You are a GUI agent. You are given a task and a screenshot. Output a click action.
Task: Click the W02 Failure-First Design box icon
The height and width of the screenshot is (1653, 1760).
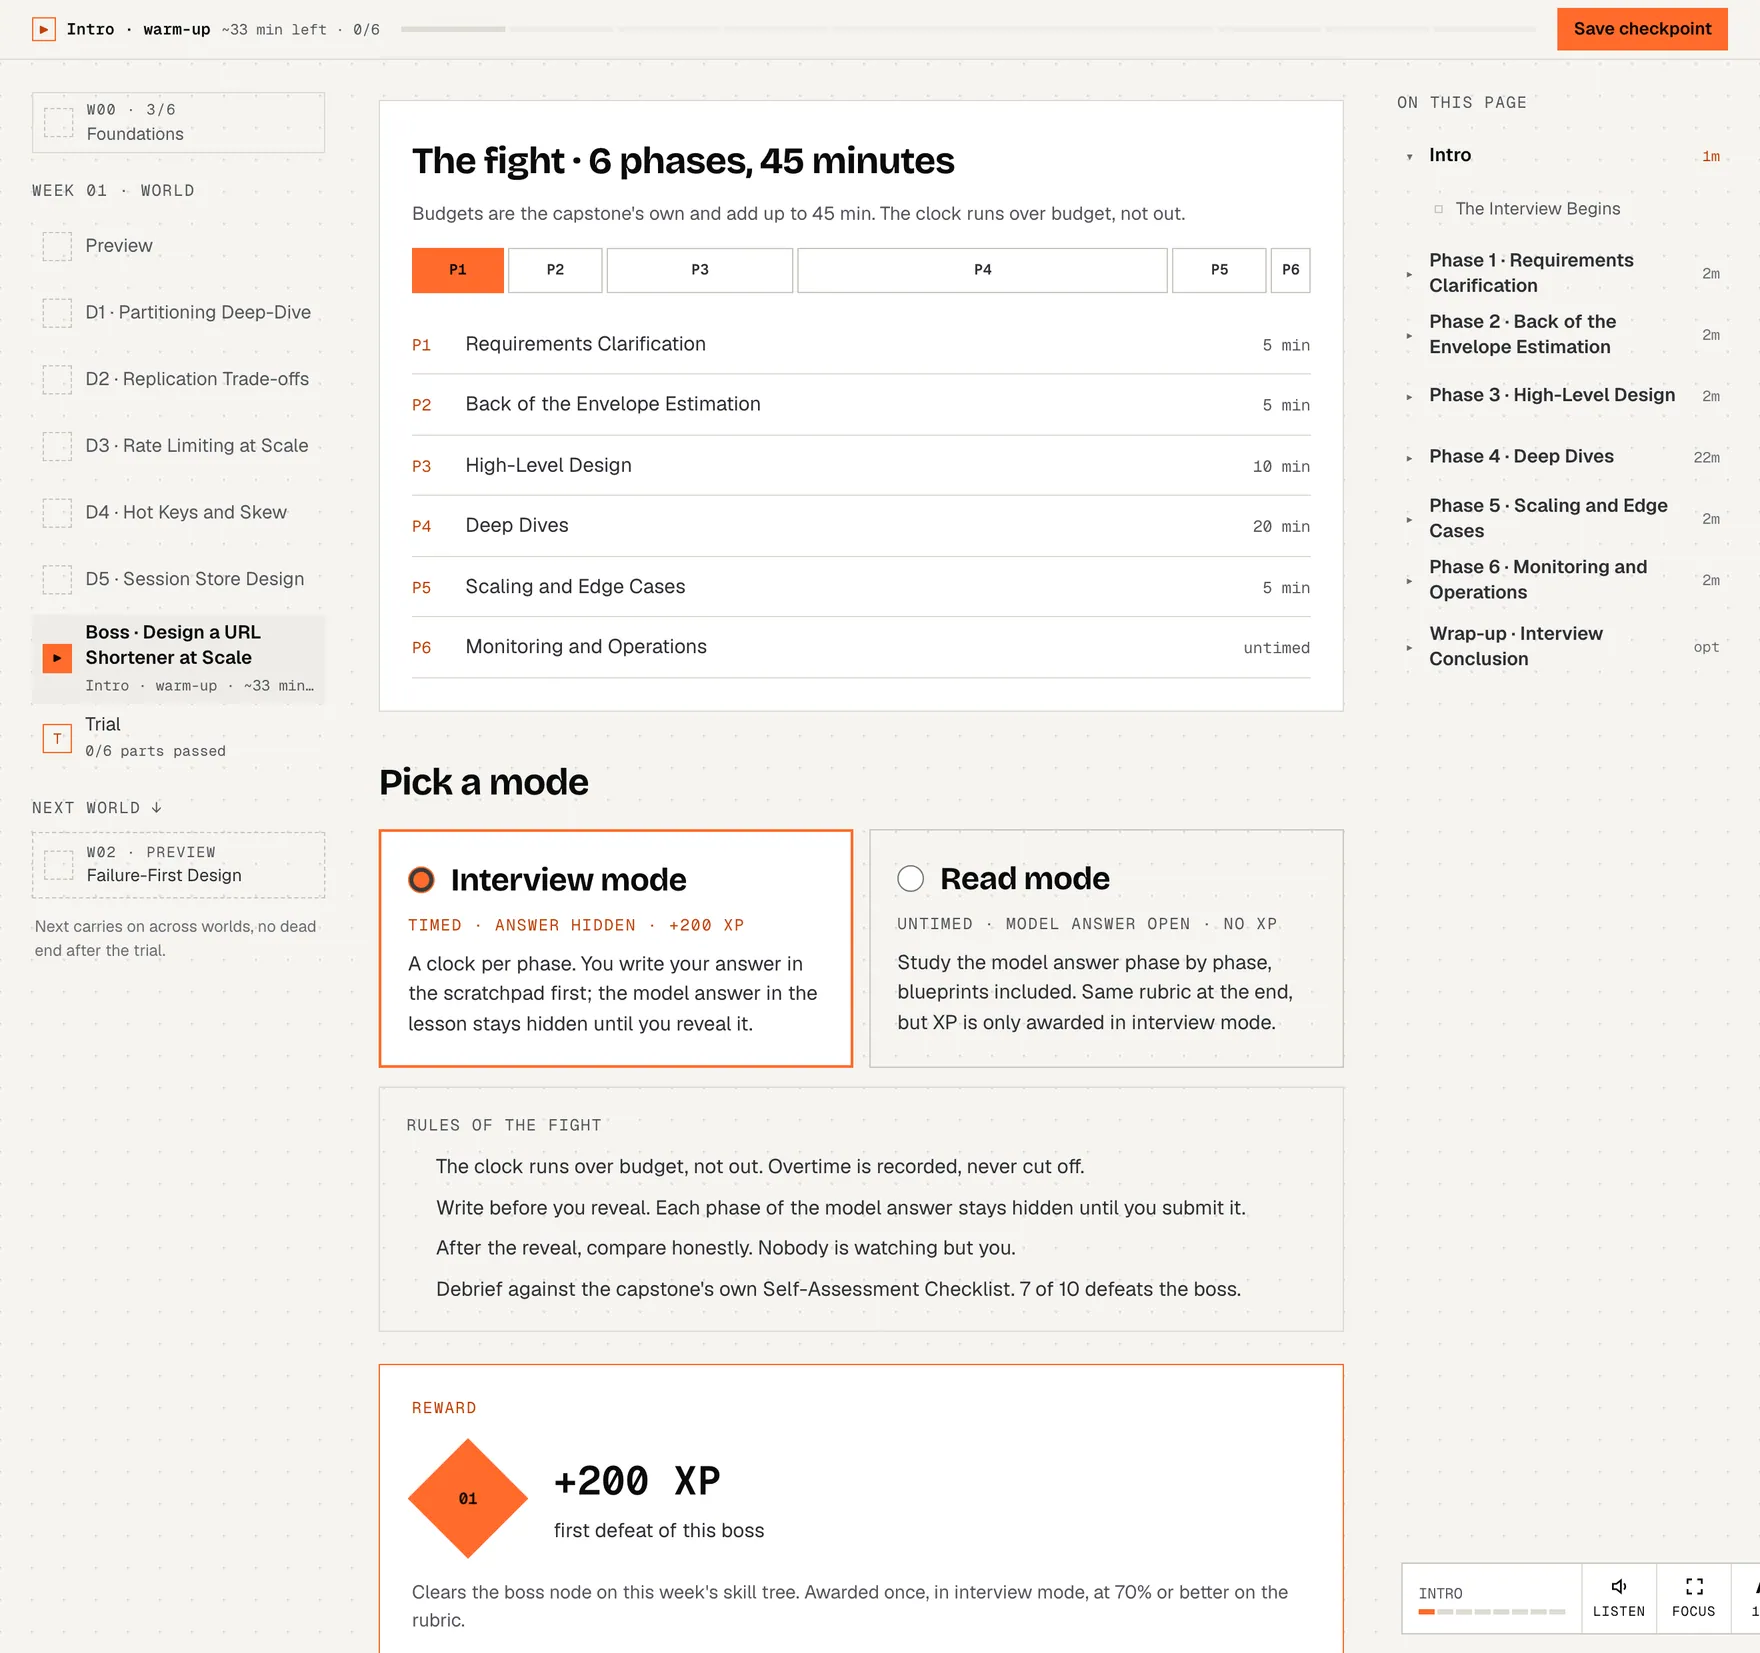tap(59, 864)
